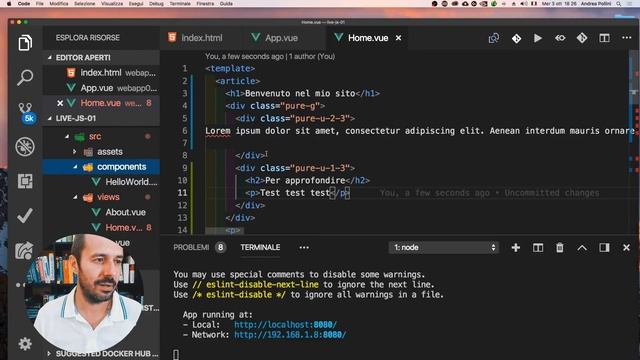The width and height of the screenshot is (640, 360).
Task: Open the Modifica menu
Action: [59, 4]
